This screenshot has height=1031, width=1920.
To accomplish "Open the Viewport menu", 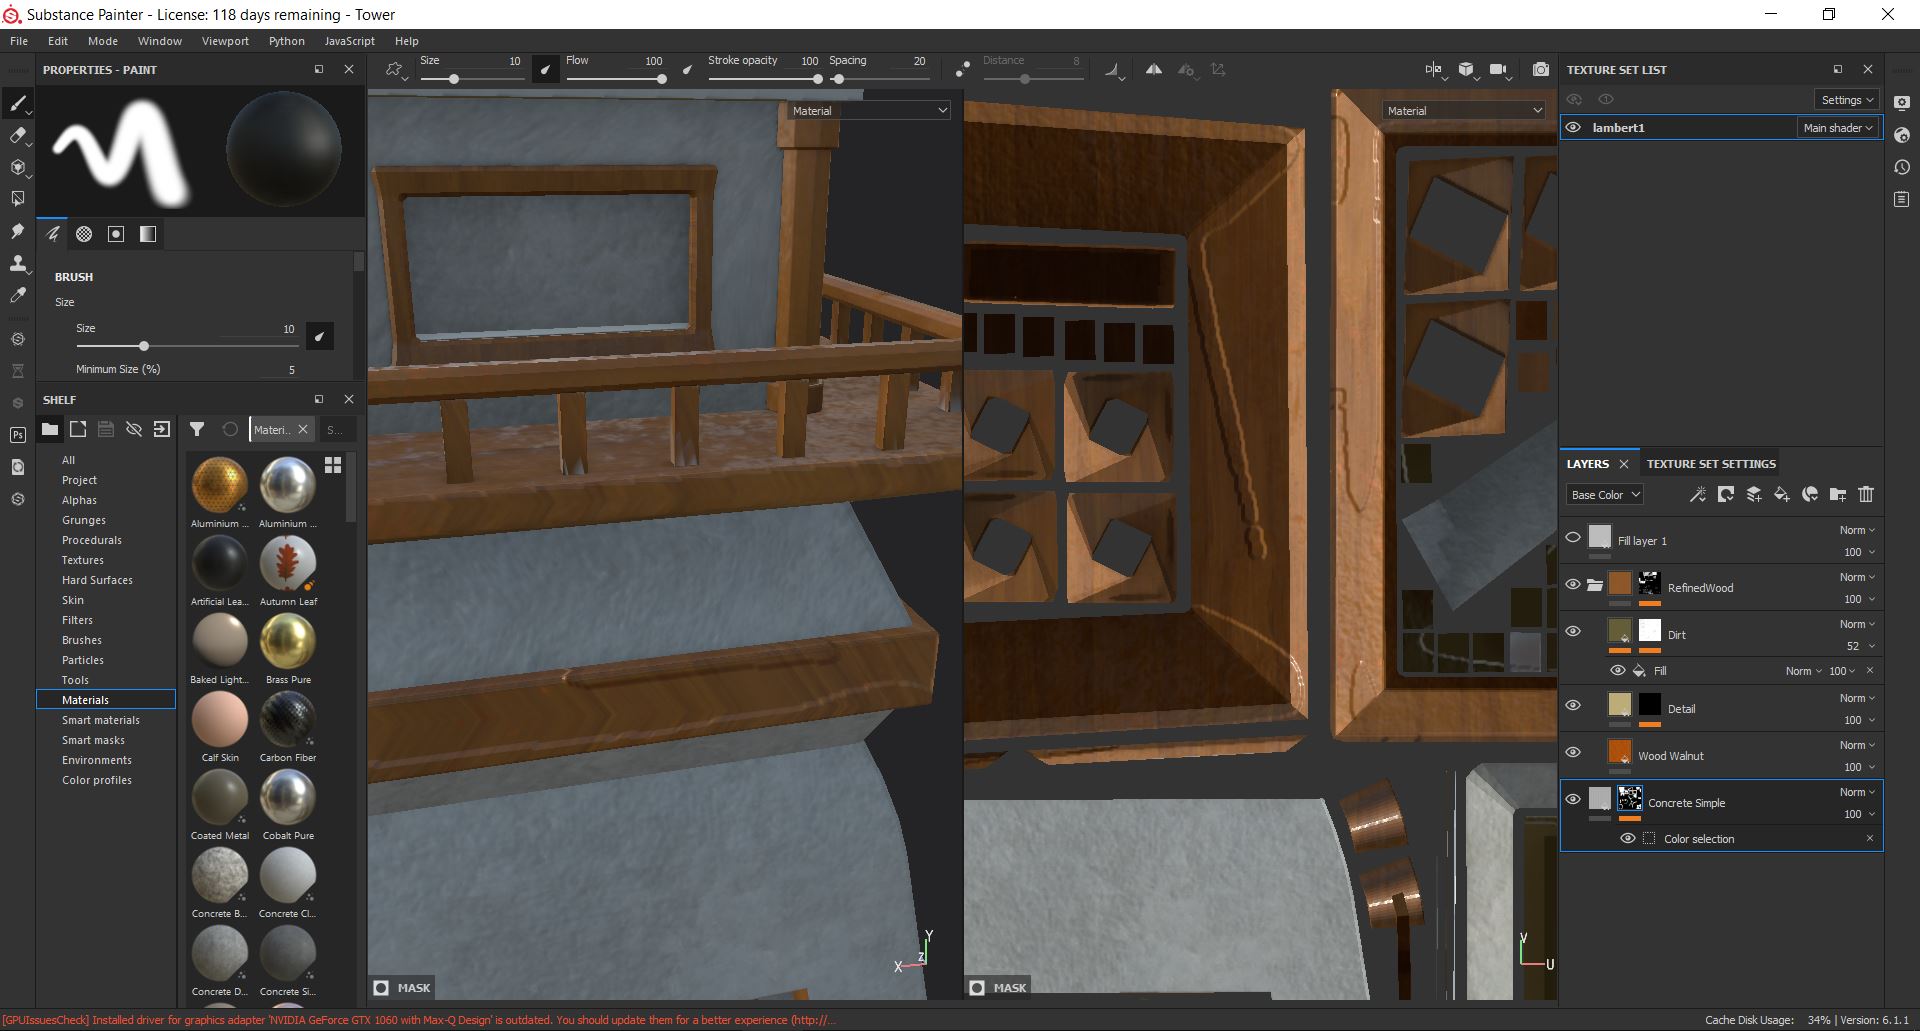I will click(x=225, y=41).
